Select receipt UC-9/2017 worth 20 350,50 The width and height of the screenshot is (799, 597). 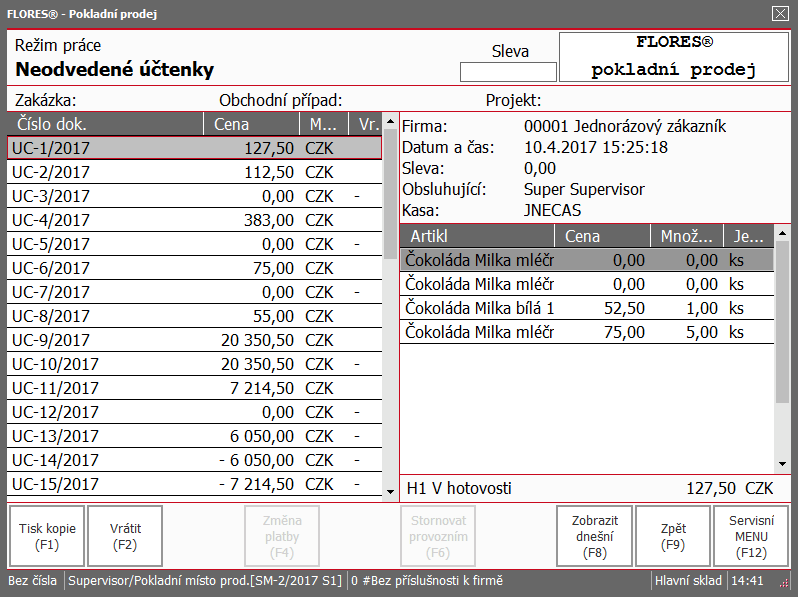tap(195, 340)
